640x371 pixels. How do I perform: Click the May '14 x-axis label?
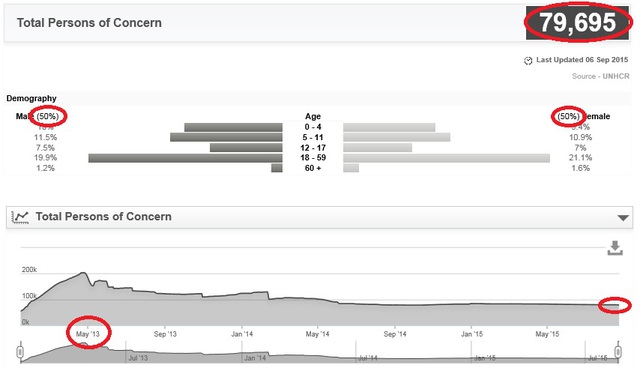(318, 334)
